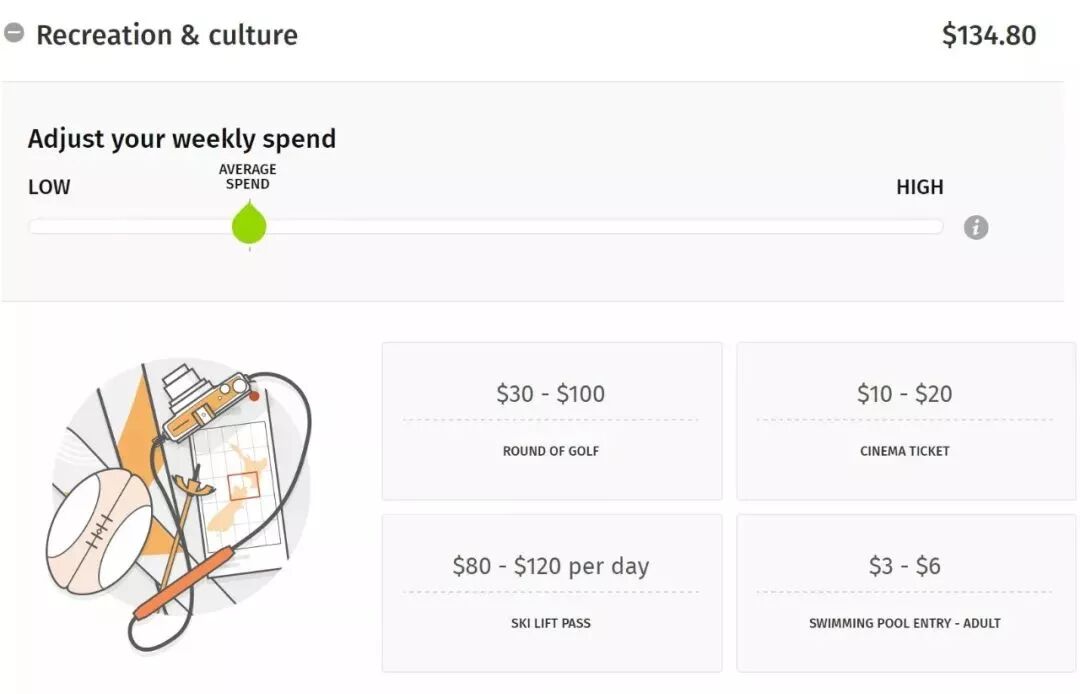Select the Swimming Pool Entry Adult card
Viewport: 1080px width, 694px height.
coord(905,593)
